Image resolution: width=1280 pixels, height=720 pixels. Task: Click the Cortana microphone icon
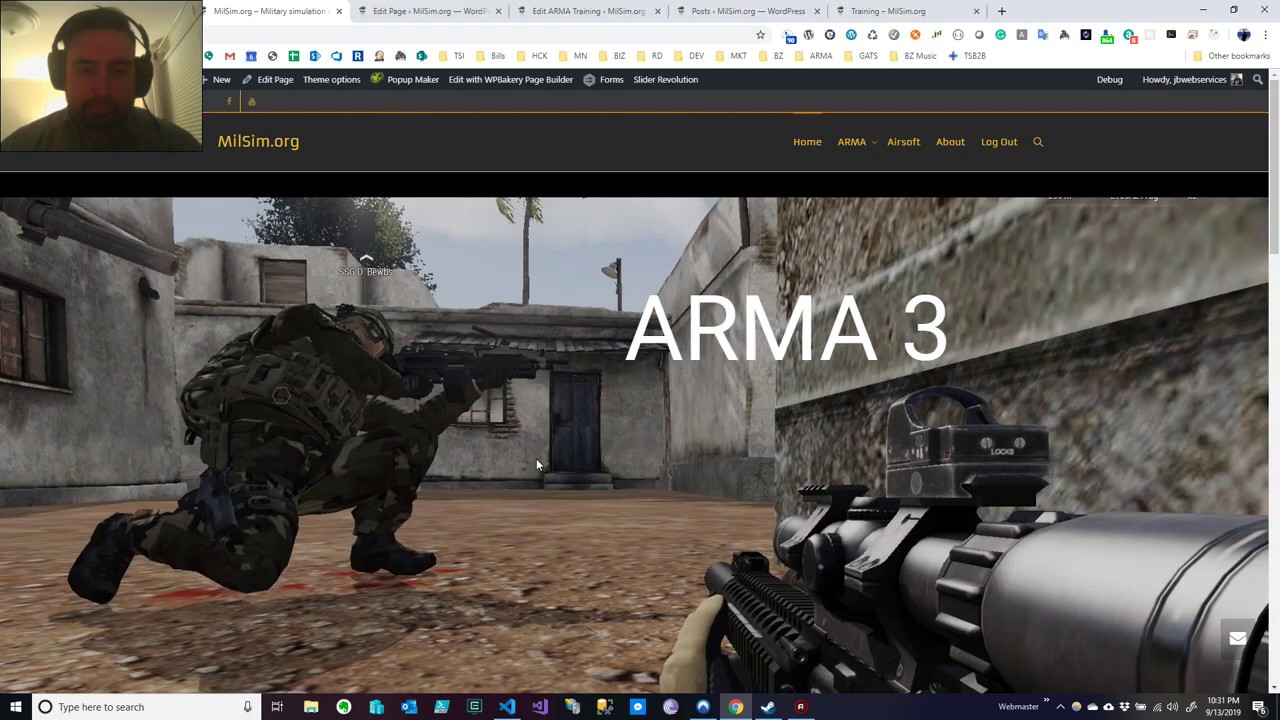[x=247, y=707]
